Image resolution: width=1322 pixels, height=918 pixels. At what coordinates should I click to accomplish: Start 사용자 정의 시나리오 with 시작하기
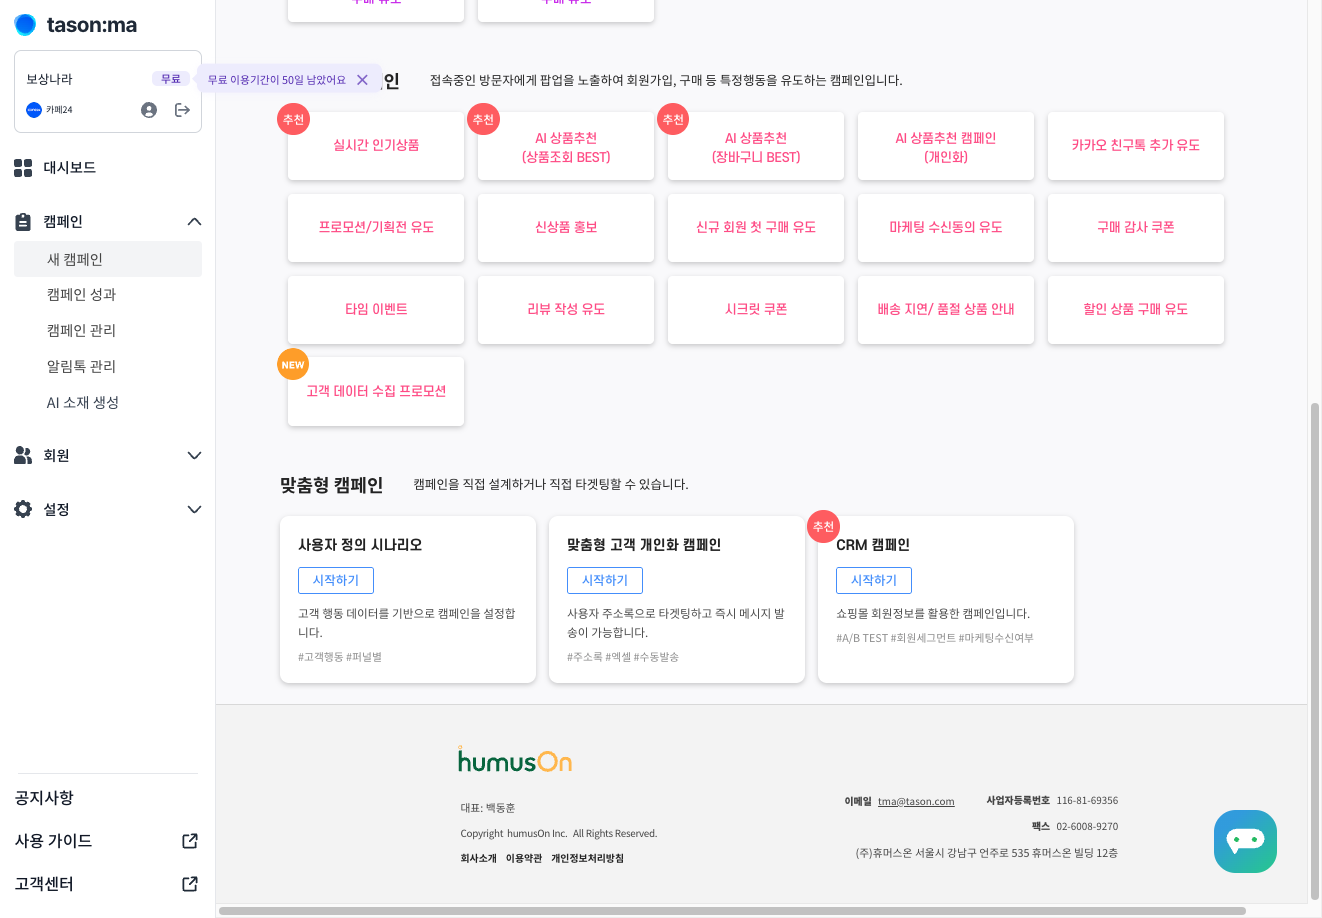pos(336,580)
